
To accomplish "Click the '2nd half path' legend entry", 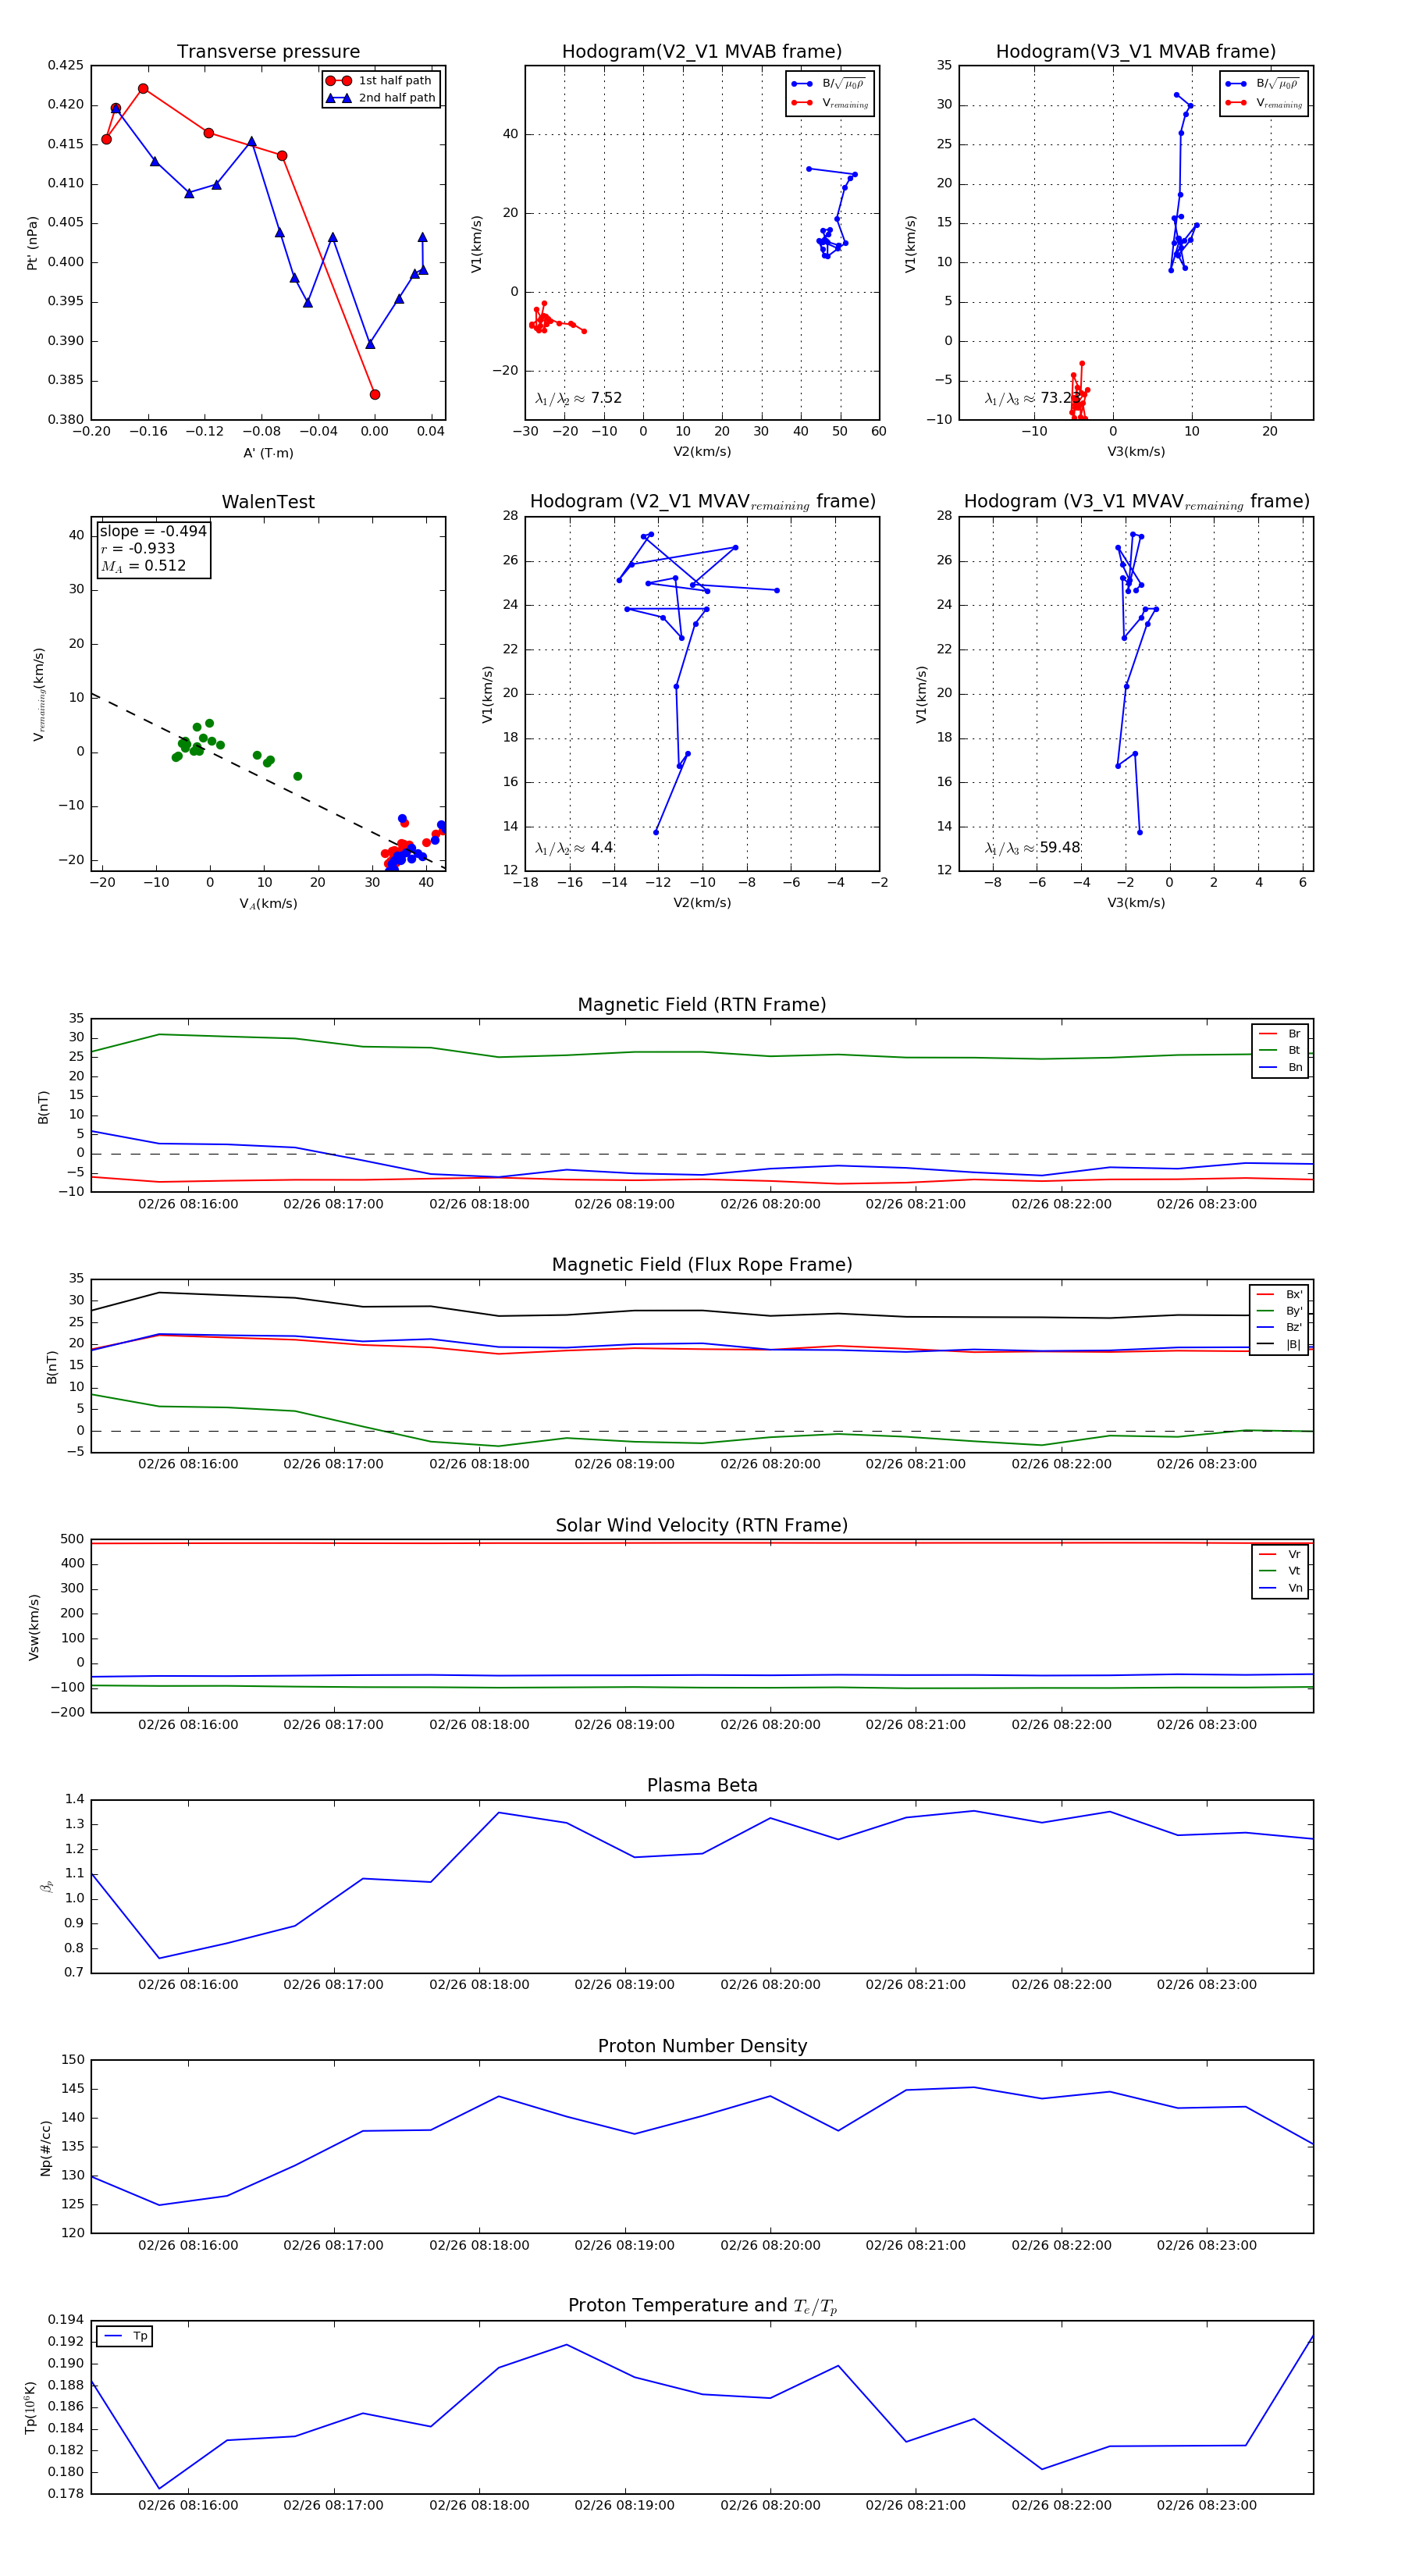I will coord(381,98).
